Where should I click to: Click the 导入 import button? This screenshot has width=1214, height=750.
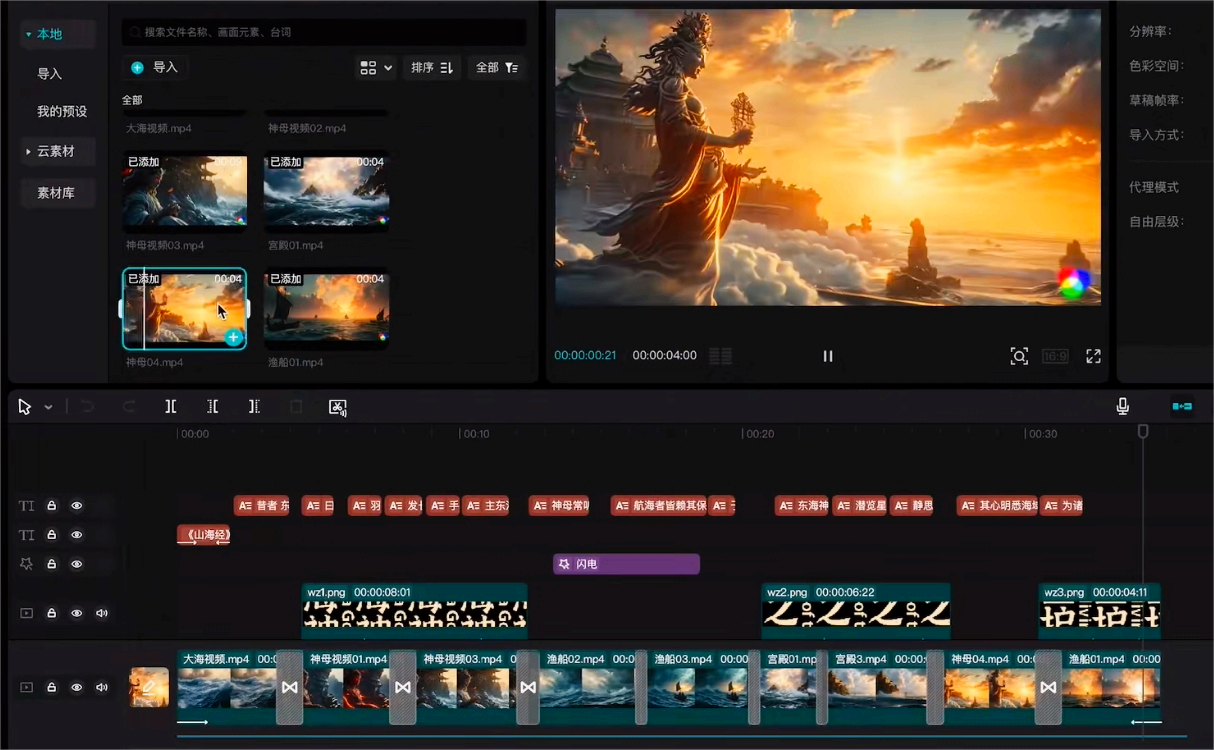click(x=155, y=67)
